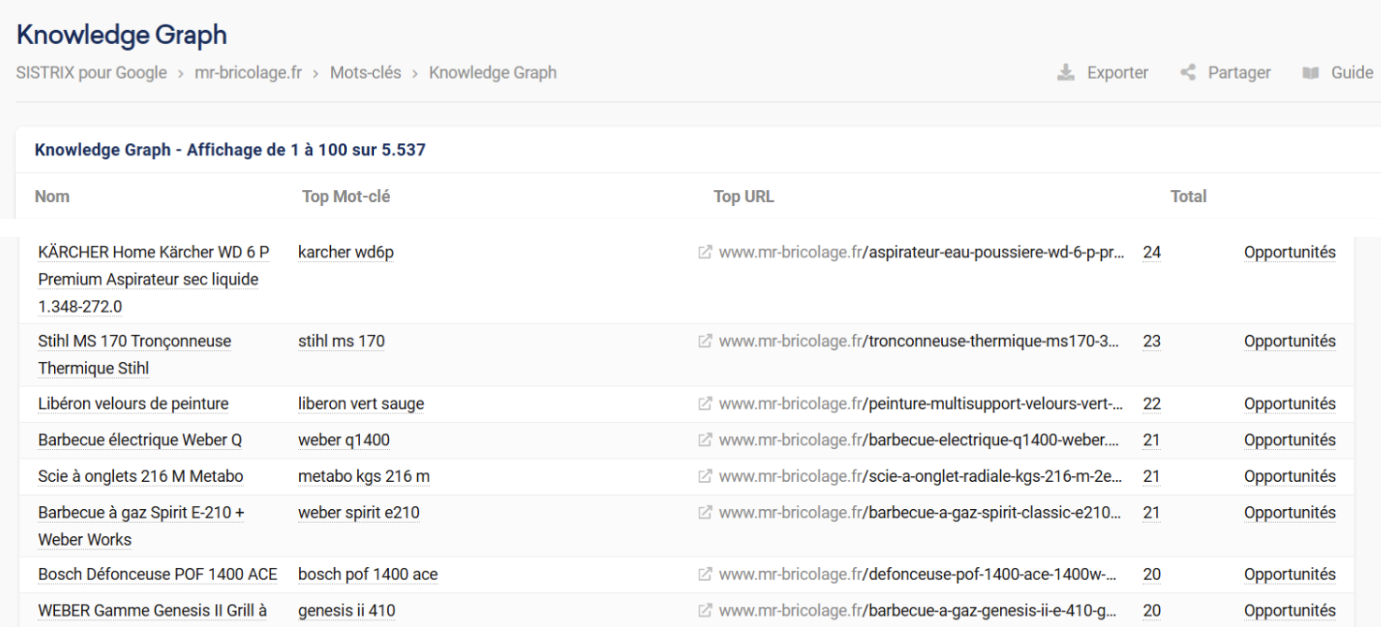Click the Top Mot-clé column header
Viewport: 1381px width, 627px height.
(x=345, y=197)
